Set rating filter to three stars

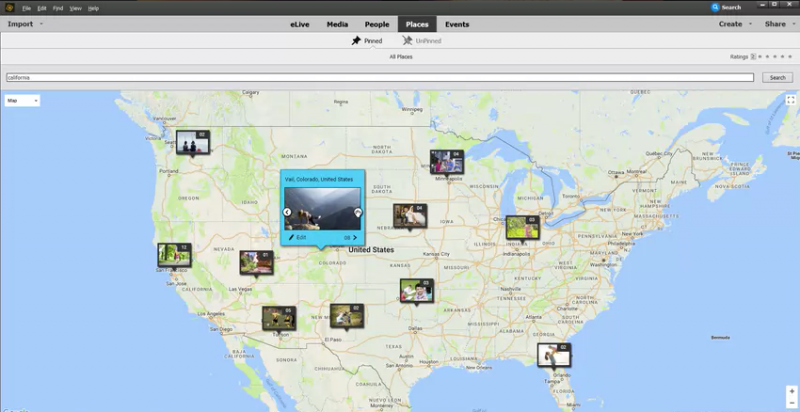[x=775, y=57]
